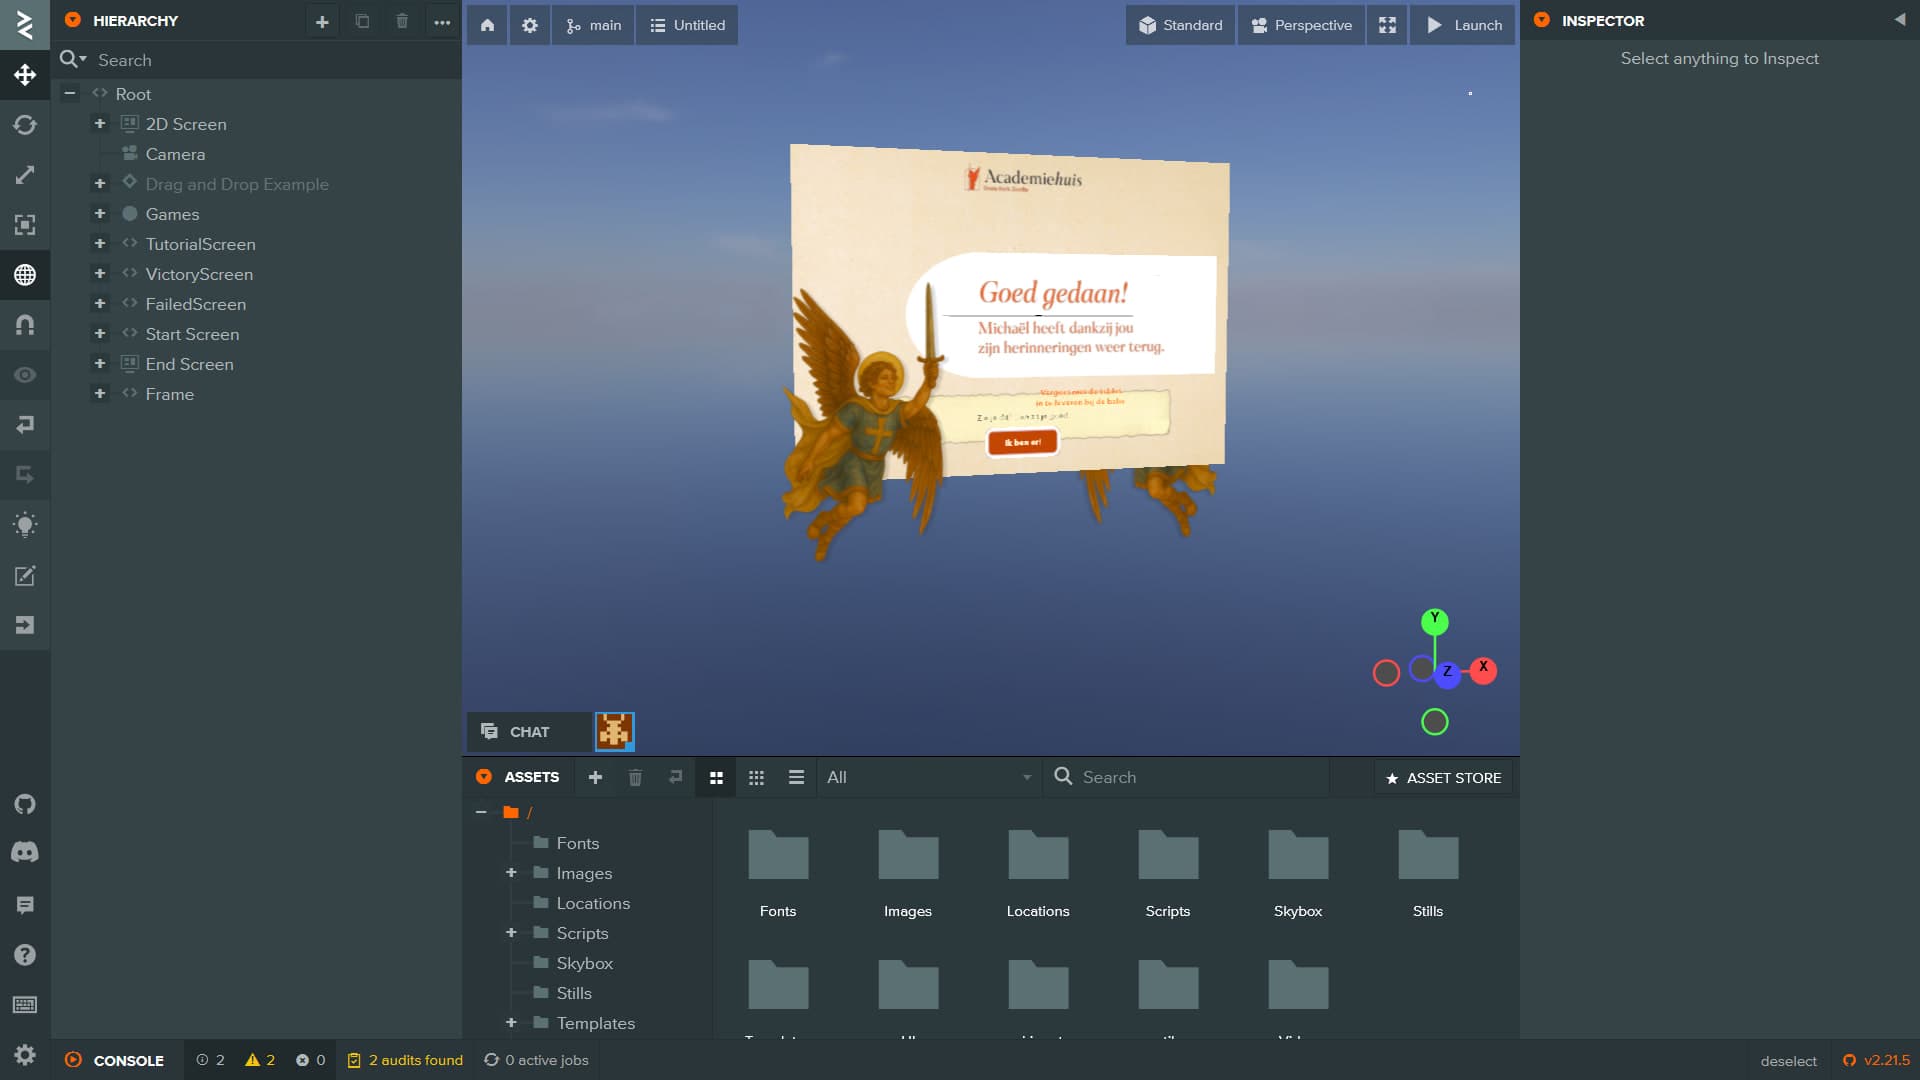Delete asset trash icon in Assets toolbar

[x=635, y=777]
